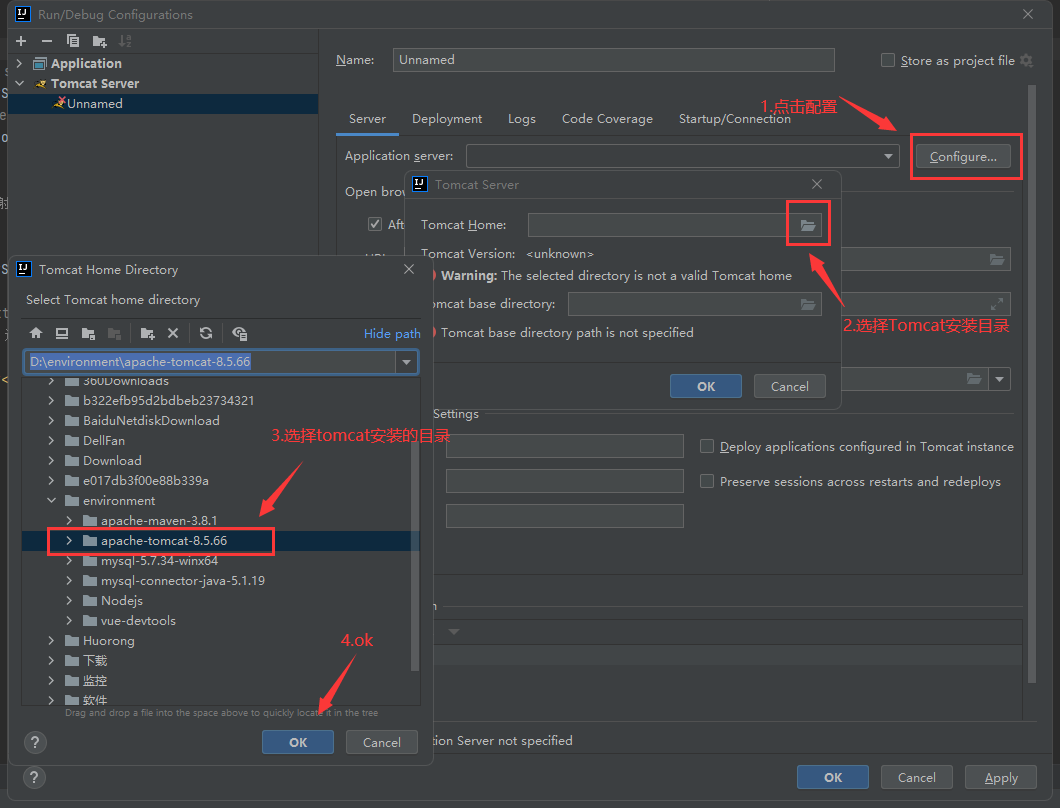
Task: Help question mark in Run/Debug Configurations window
Action: point(34,778)
